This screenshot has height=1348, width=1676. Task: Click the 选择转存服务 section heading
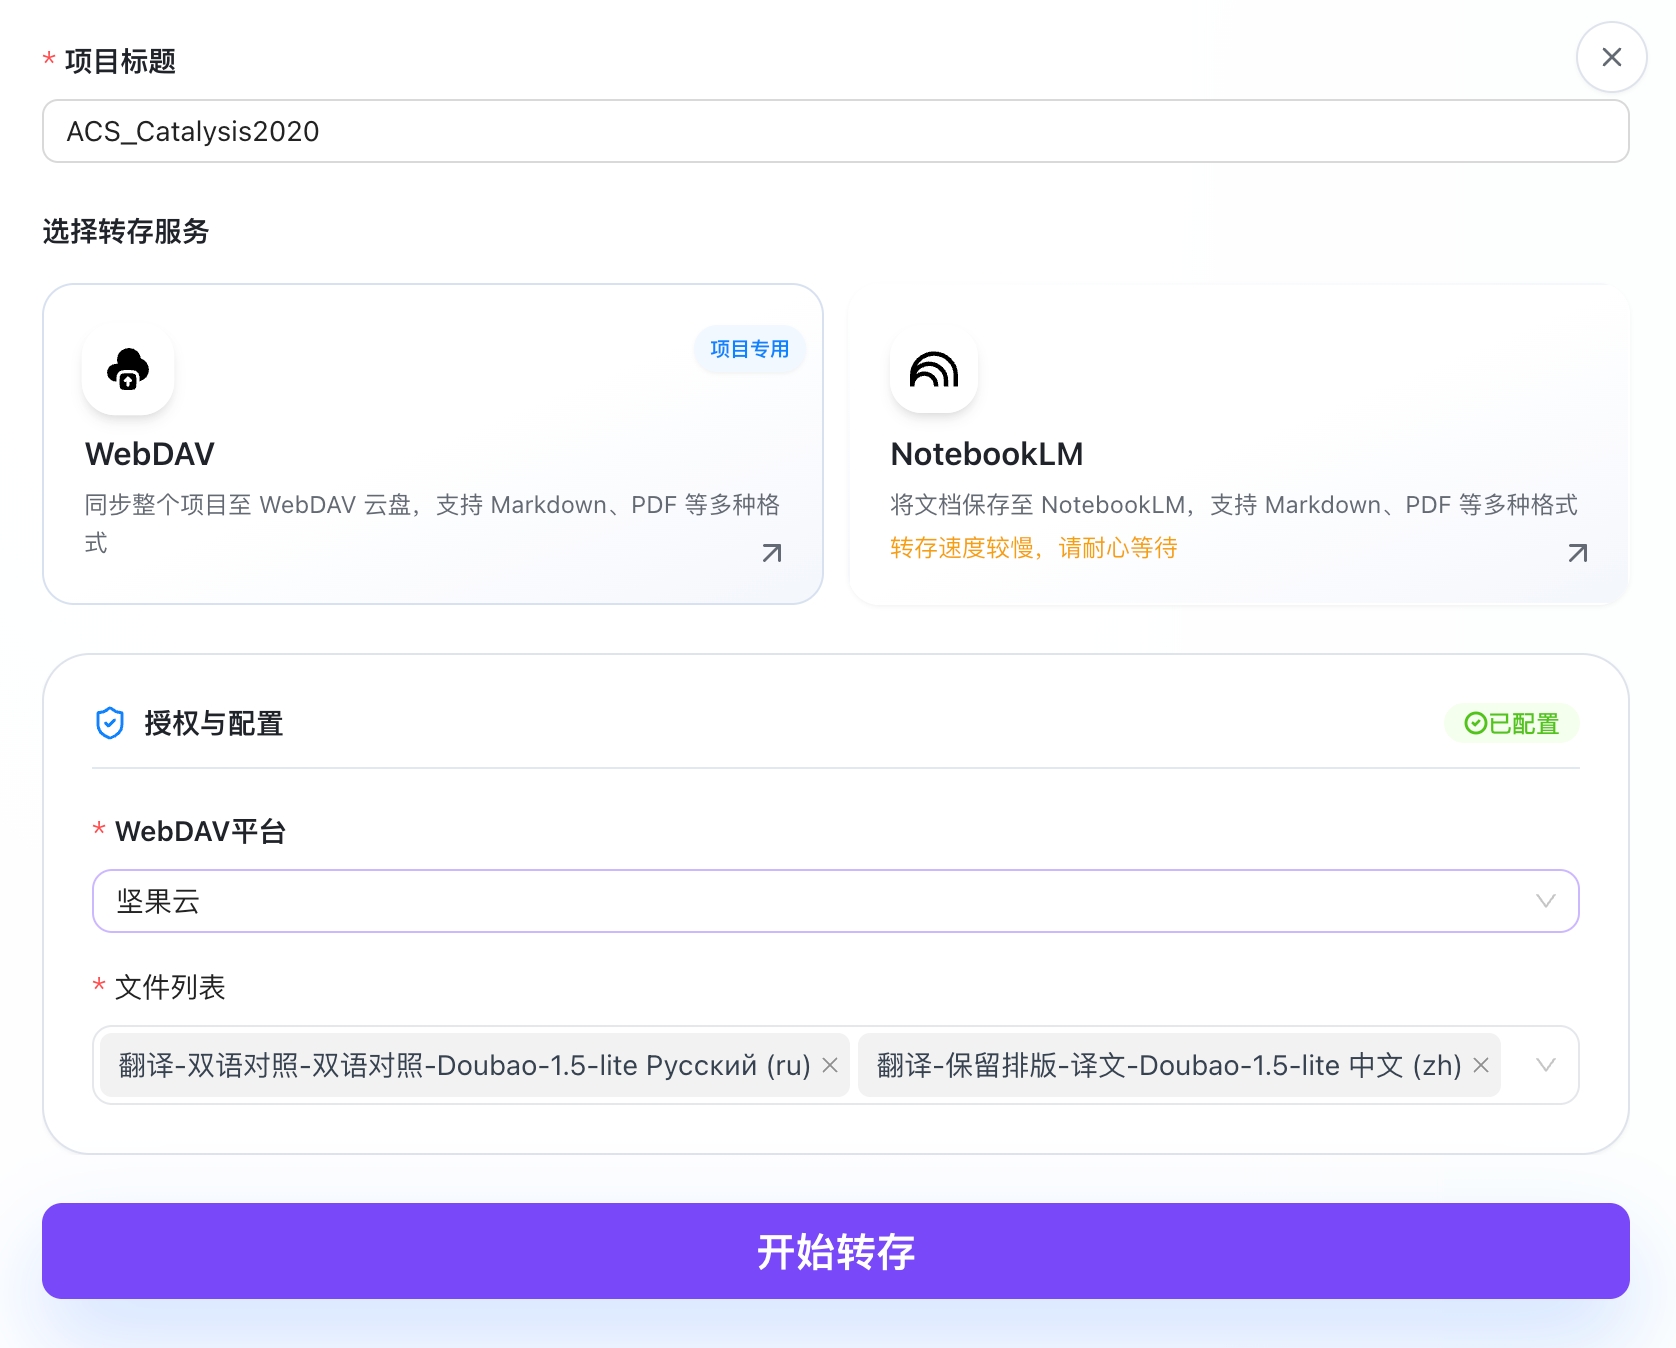(x=125, y=233)
